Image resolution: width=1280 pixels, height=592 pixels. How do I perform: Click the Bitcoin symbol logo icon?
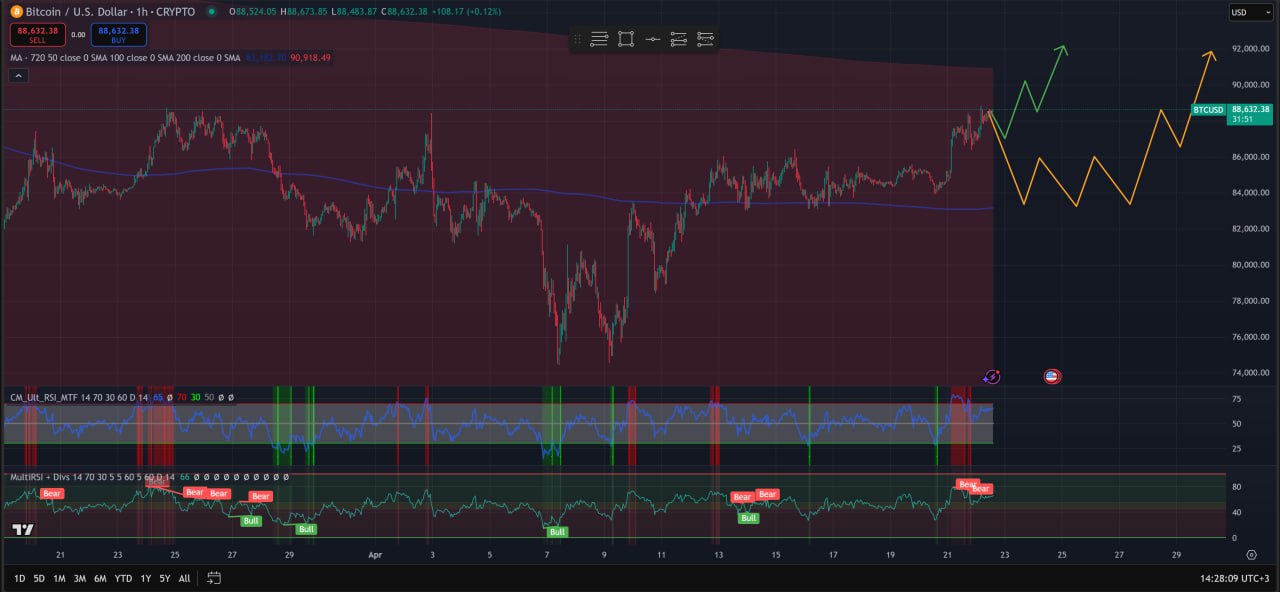[x=15, y=12]
